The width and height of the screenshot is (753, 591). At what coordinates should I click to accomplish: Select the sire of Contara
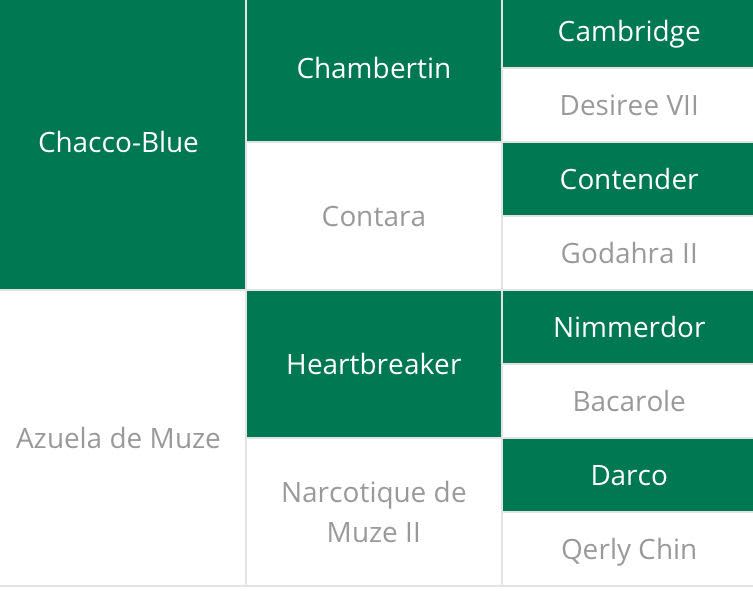[628, 179]
